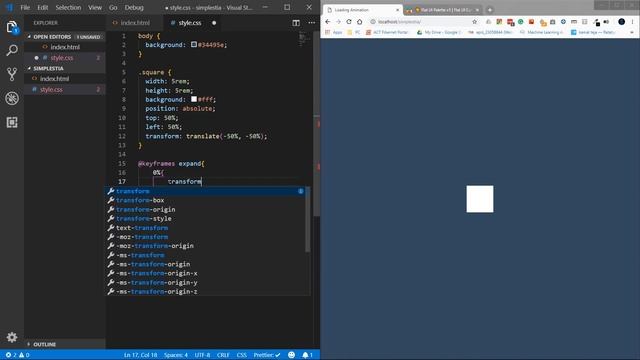
Task: Switch to the Flat UI Palette Chrome tab
Action: [444, 10]
